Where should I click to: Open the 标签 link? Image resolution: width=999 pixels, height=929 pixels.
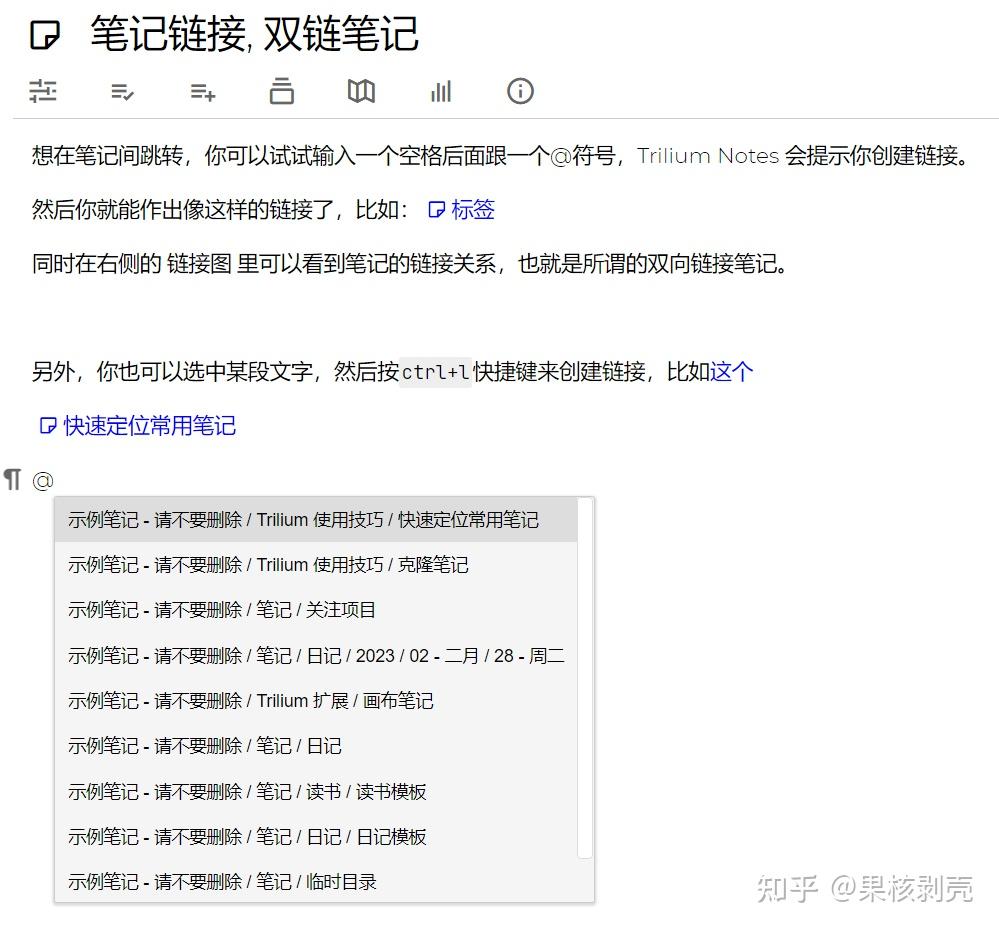tap(471, 210)
